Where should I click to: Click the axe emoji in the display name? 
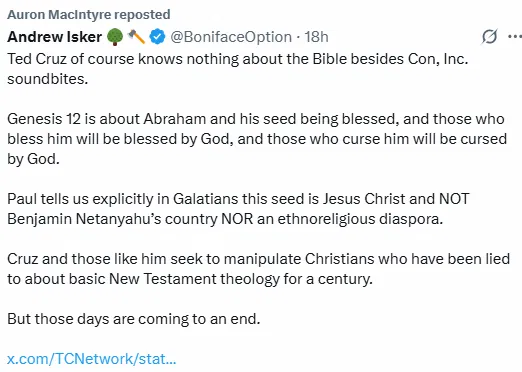click(x=136, y=37)
